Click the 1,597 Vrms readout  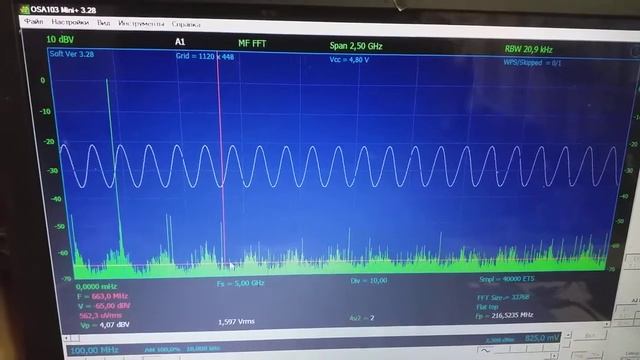click(x=236, y=322)
